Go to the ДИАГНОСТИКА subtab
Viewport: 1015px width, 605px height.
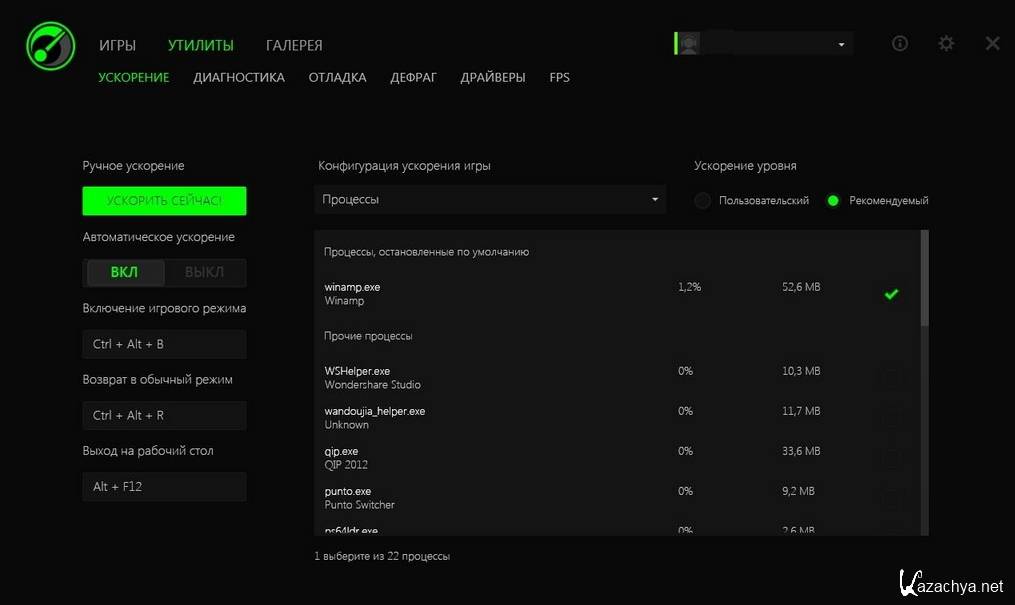tap(239, 78)
